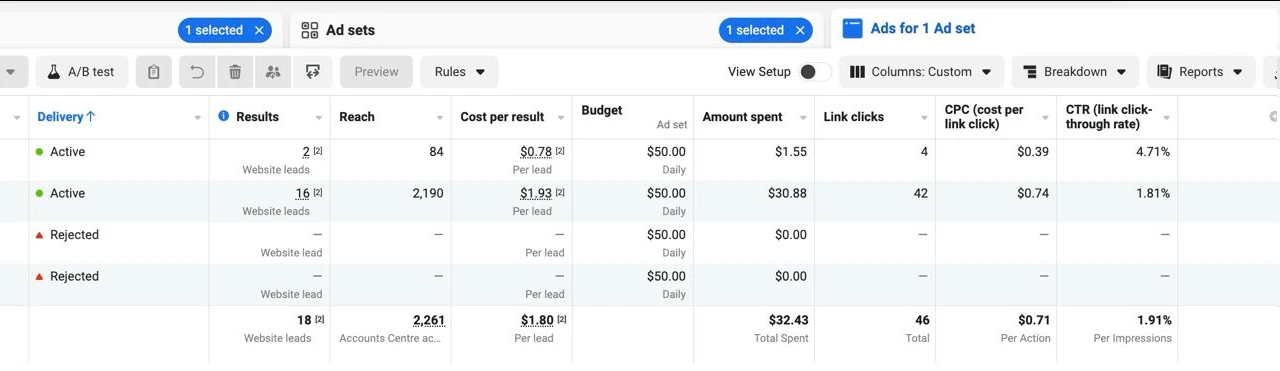The image size is (1280, 371).
Task: Open the Amount spent column menu arrow
Action: [803, 118]
